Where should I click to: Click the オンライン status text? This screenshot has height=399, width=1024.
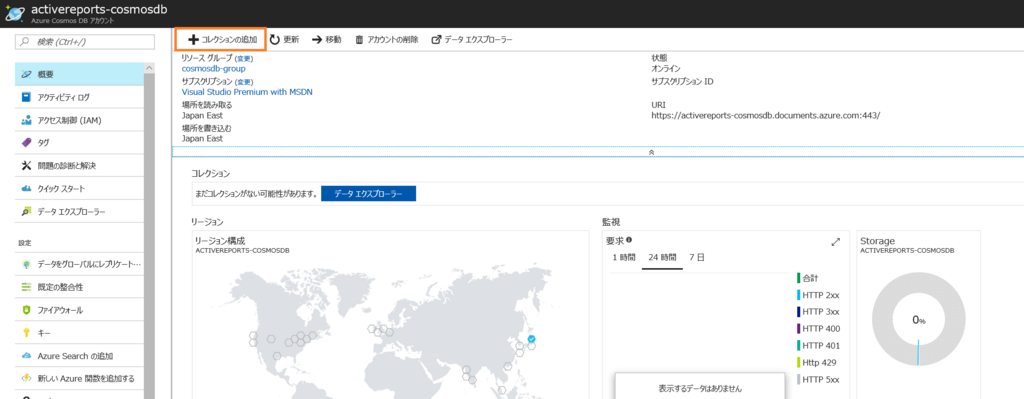(x=665, y=69)
